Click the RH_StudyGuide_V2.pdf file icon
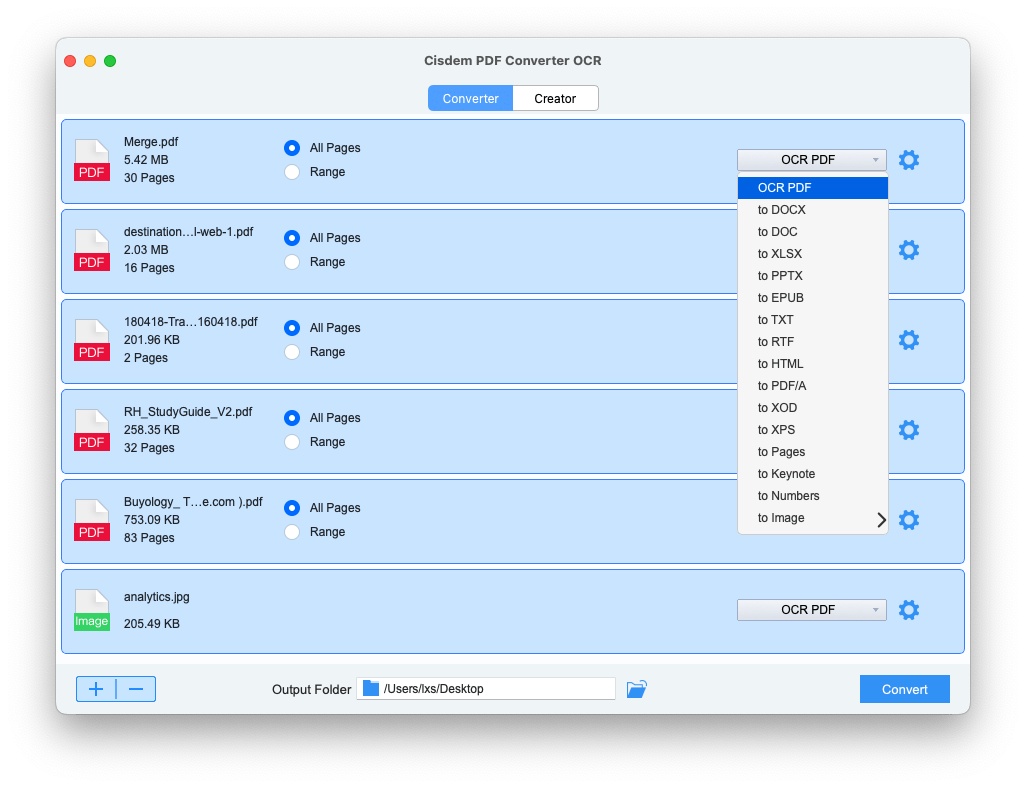This screenshot has width=1026, height=788. pos(92,430)
